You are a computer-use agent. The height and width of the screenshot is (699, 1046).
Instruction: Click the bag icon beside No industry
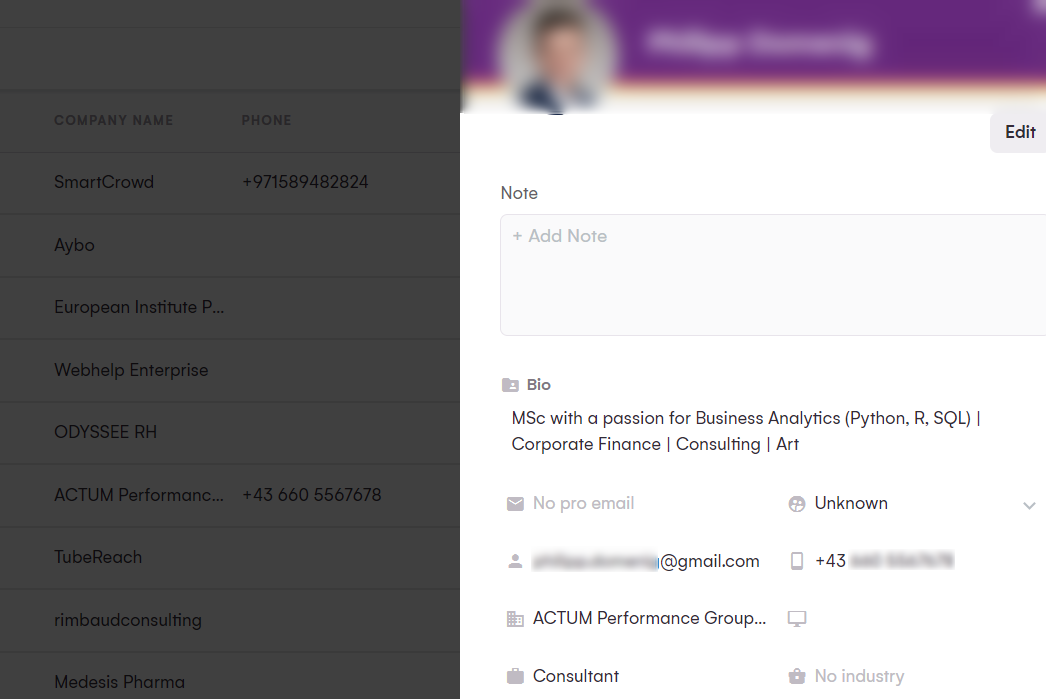(x=797, y=676)
